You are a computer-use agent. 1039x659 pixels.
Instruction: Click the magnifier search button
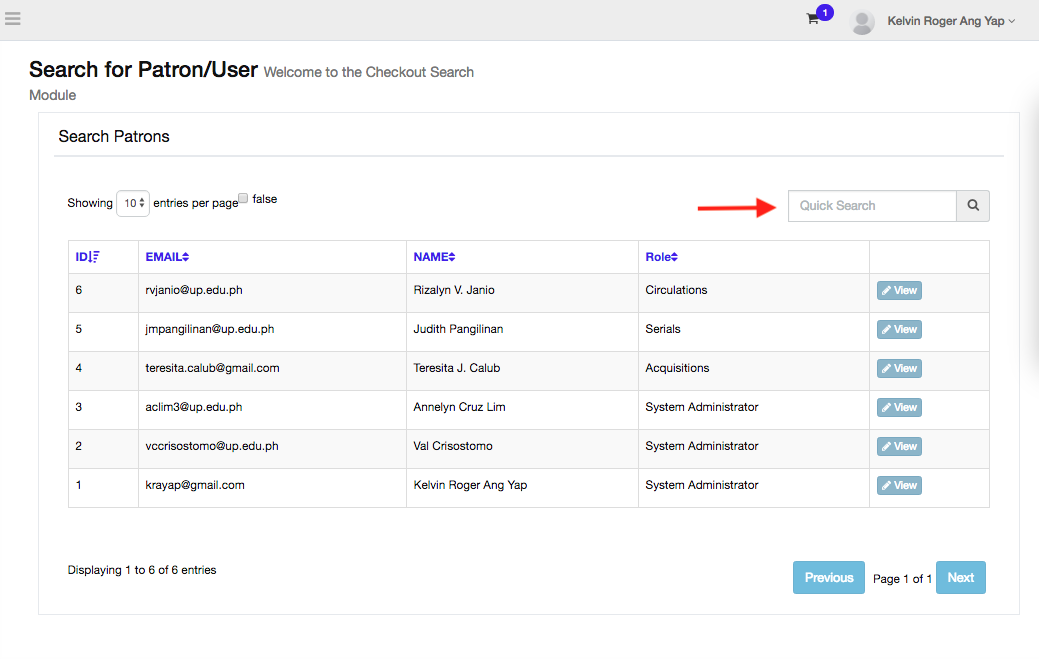point(972,206)
